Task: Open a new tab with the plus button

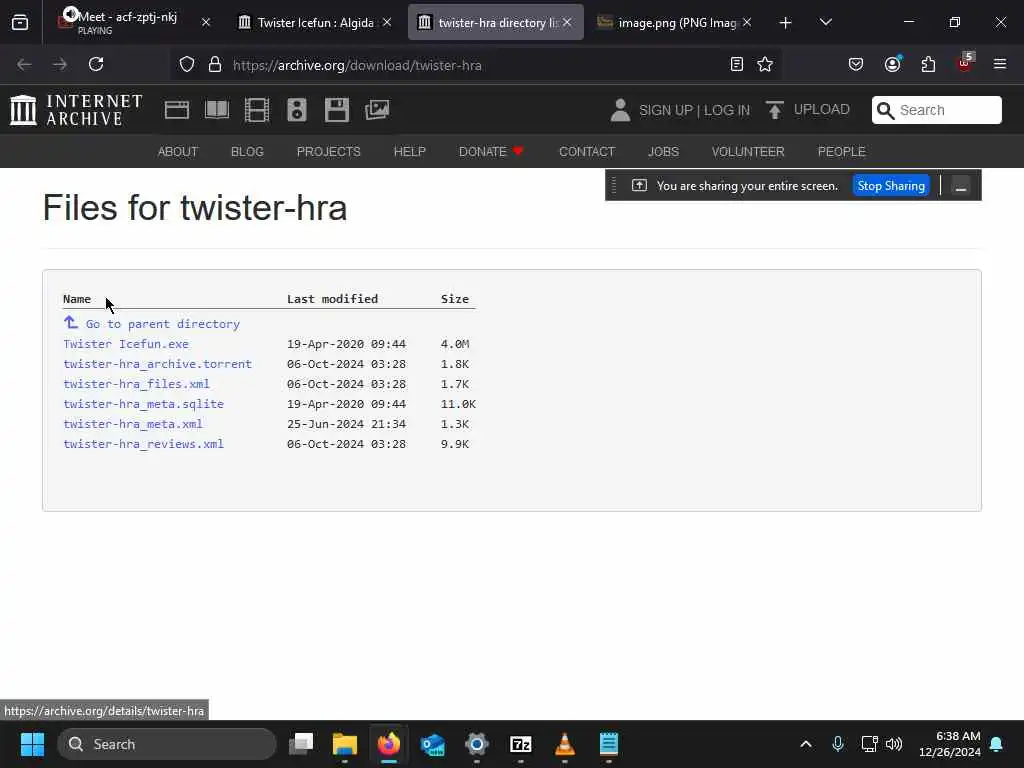Action: tap(786, 22)
